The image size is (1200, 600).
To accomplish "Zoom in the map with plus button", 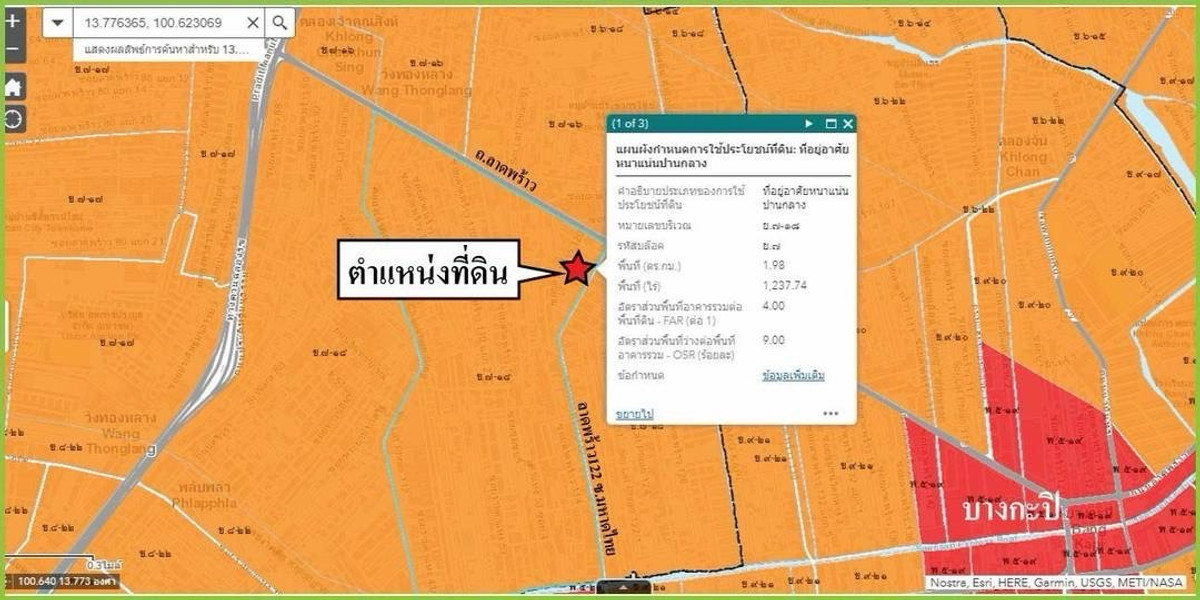I will (13, 21).
